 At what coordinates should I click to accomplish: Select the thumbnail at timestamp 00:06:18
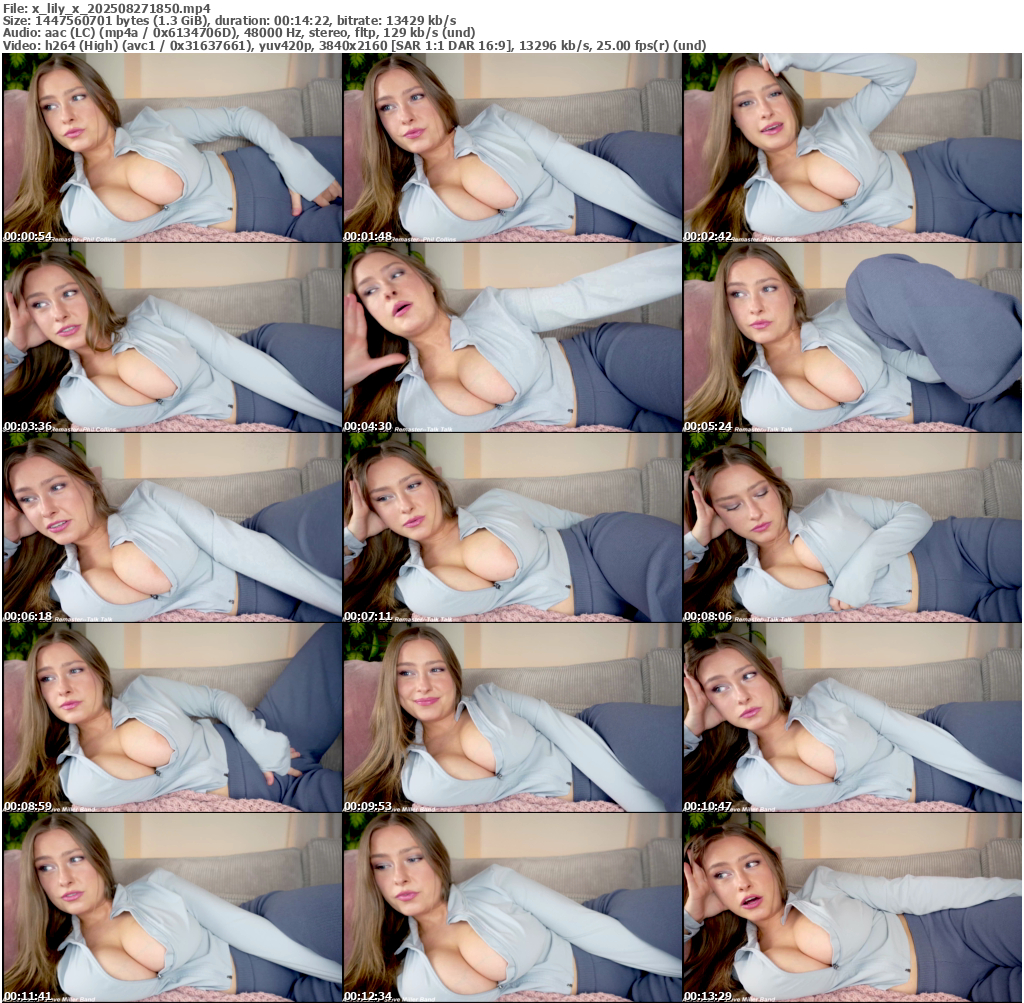(x=172, y=528)
